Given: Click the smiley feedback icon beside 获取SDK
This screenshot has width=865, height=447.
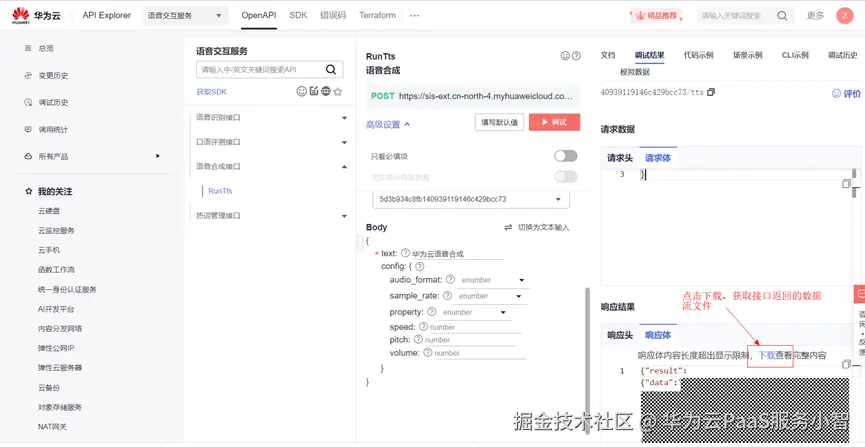Looking at the screenshot, I should (301, 92).
